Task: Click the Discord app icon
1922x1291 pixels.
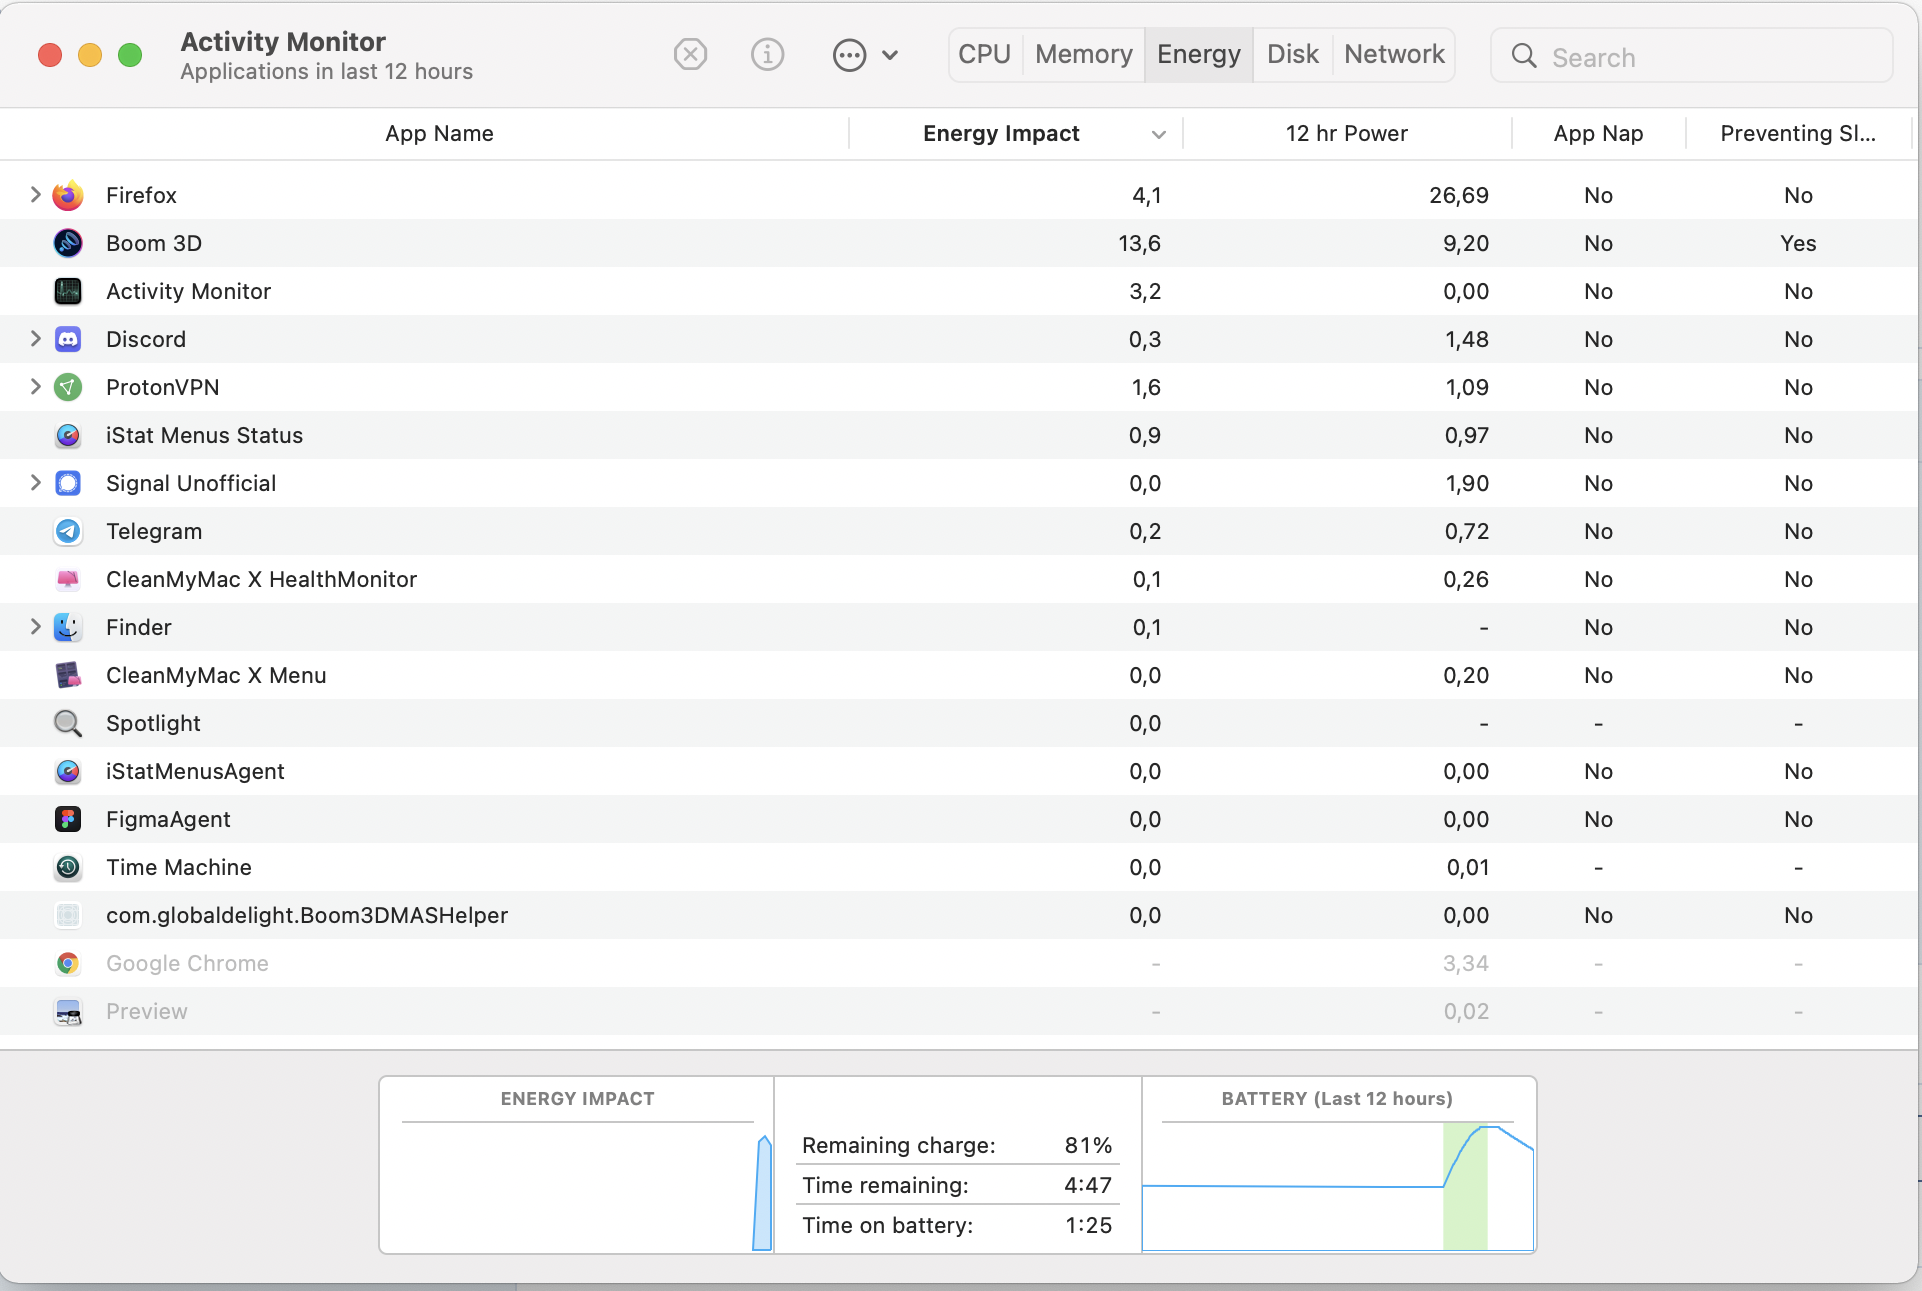Action: click(x=68, y=339)
